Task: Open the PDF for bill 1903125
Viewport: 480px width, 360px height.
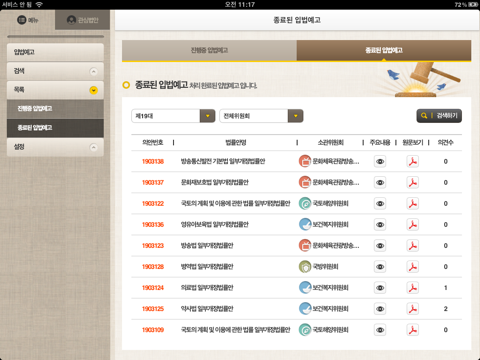Action: pyautogui.click(x=413, y=309)
